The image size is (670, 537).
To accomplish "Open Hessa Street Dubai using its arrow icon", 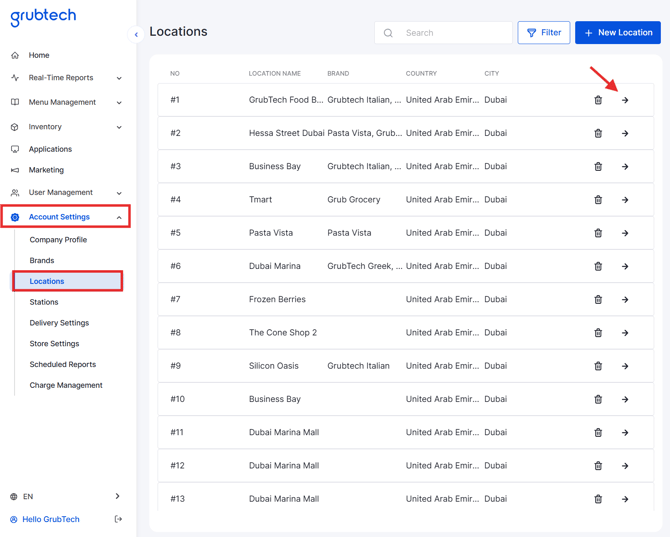I will coord(625,133).
